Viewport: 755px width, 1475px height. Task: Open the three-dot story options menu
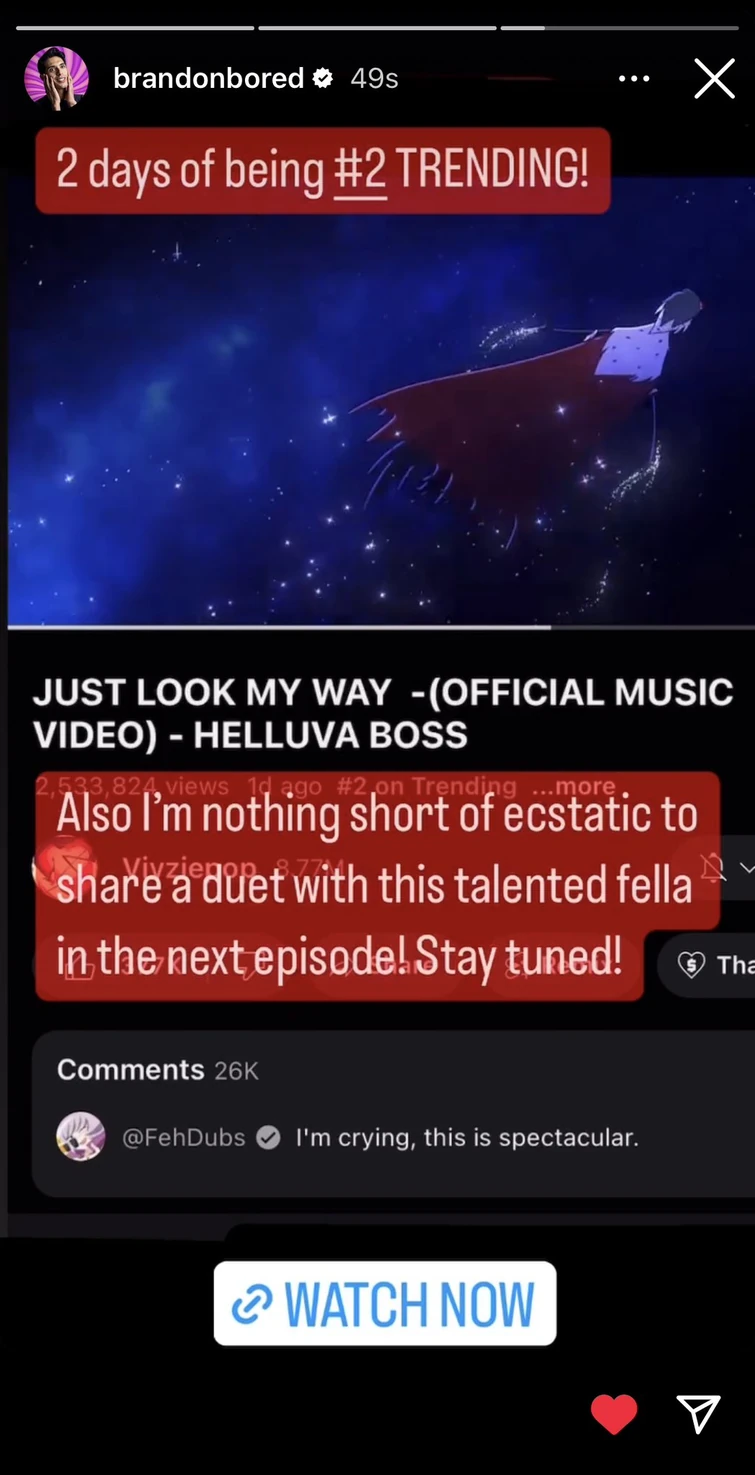tap(634, 78)
